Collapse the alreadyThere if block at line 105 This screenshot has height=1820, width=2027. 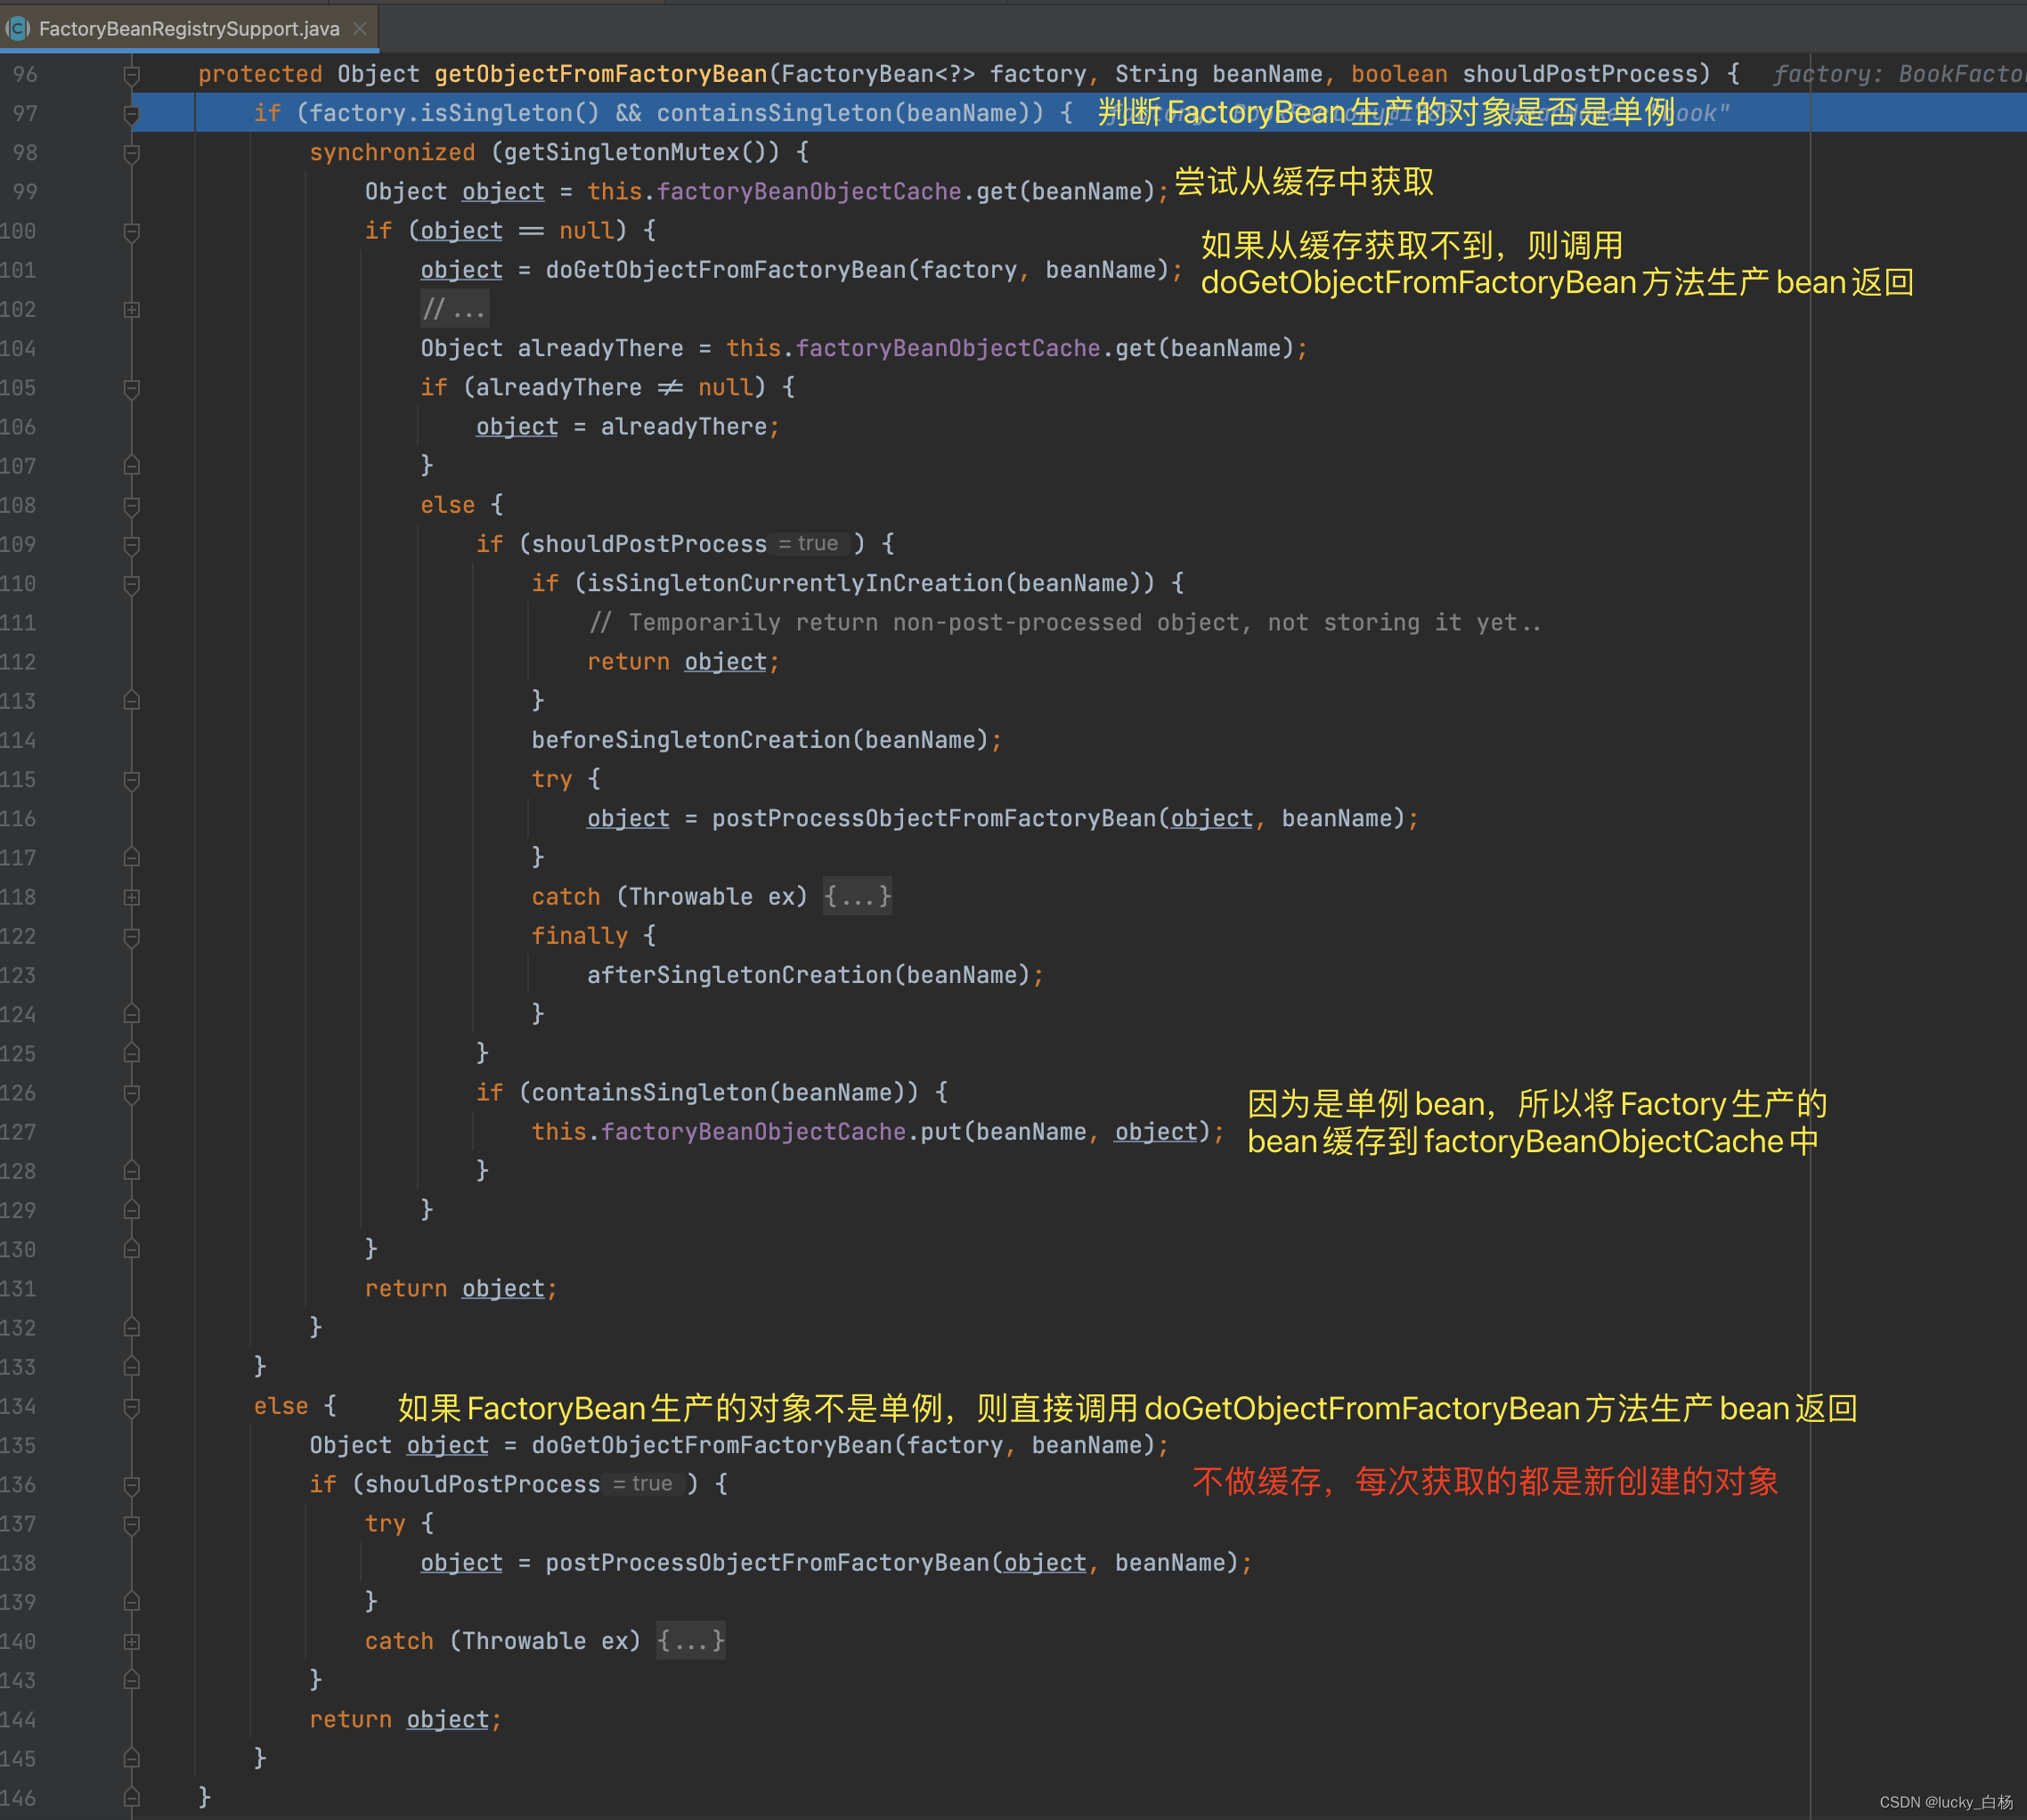[131, 388]
